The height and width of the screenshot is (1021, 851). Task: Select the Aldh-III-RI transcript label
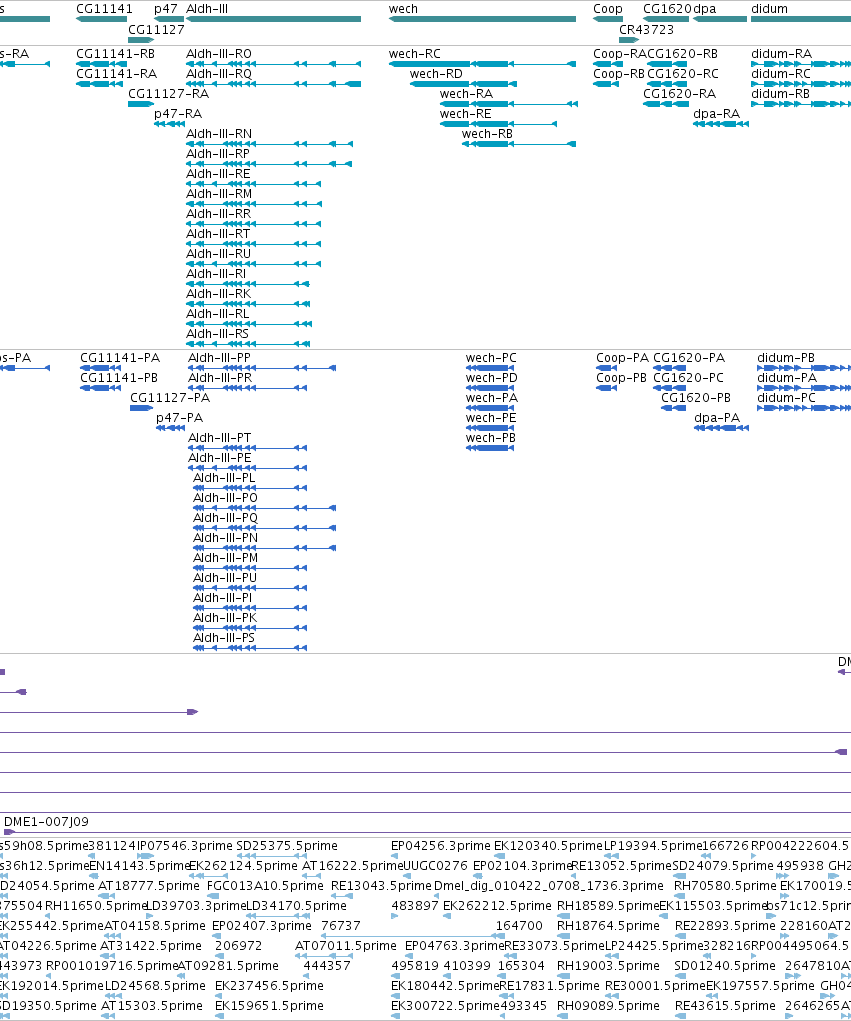216,274
